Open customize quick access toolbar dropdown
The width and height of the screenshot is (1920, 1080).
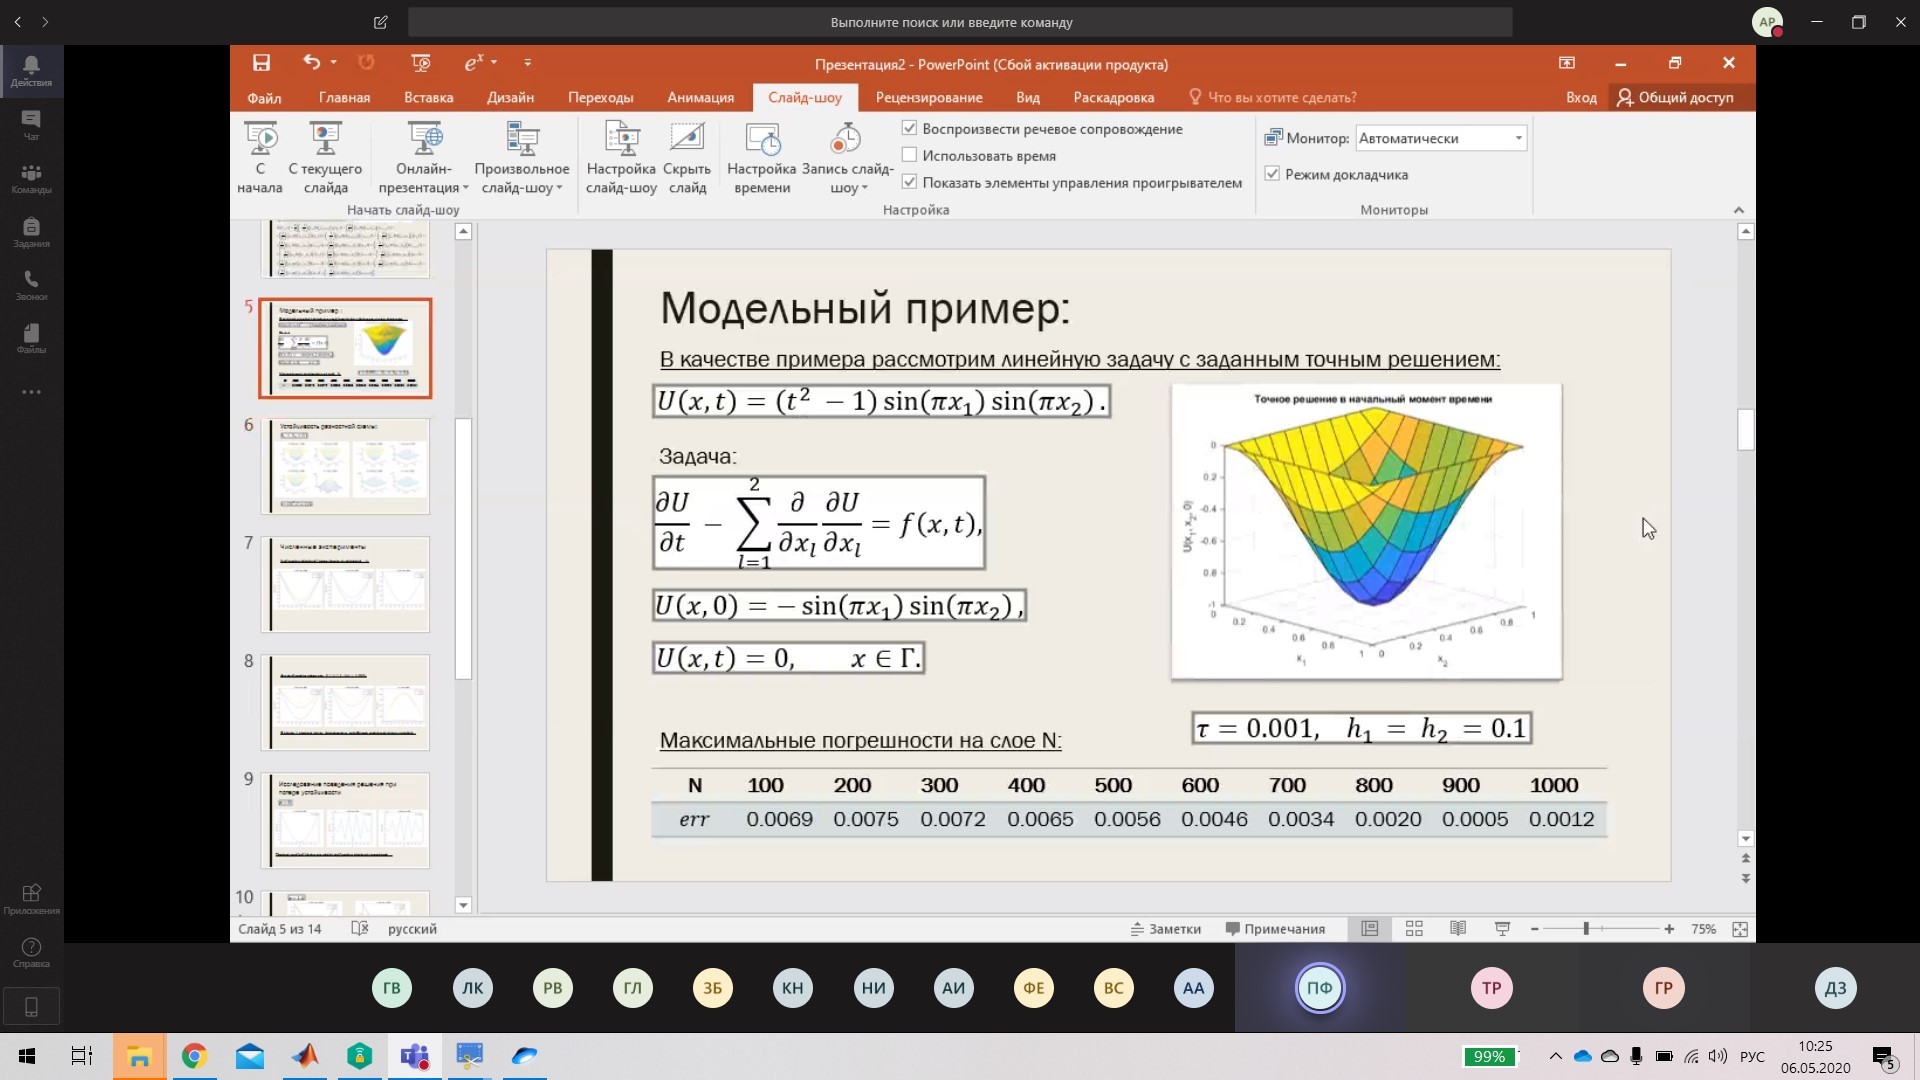528,63
